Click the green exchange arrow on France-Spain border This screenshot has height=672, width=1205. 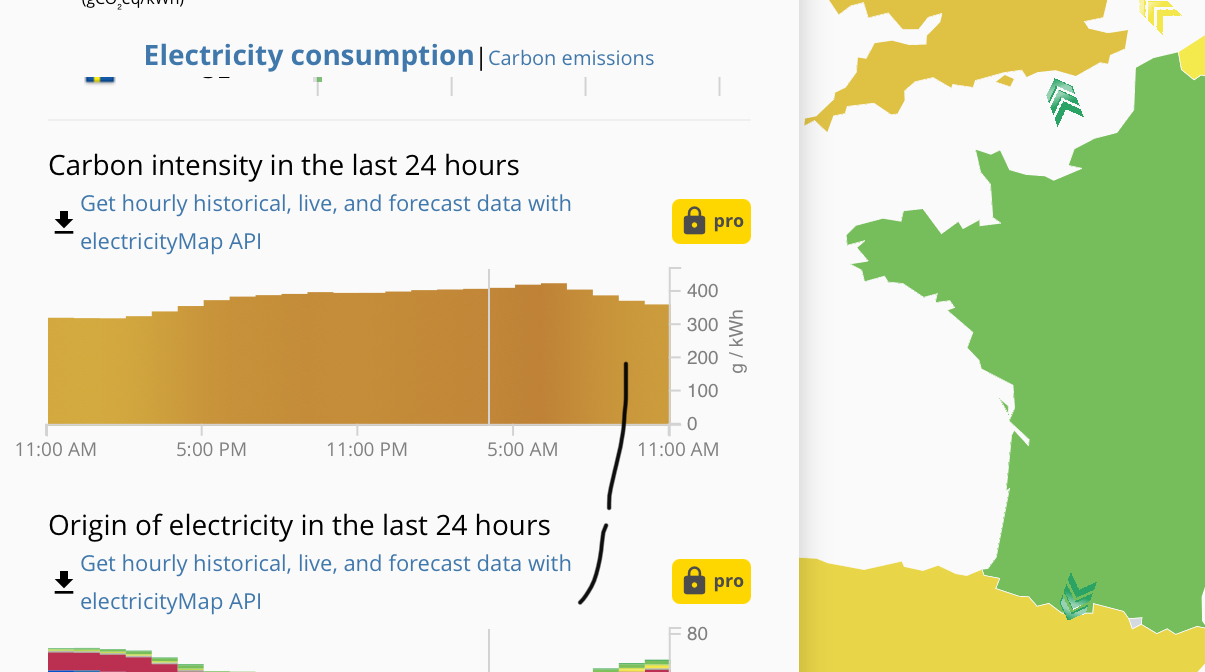coord(1077,597)
